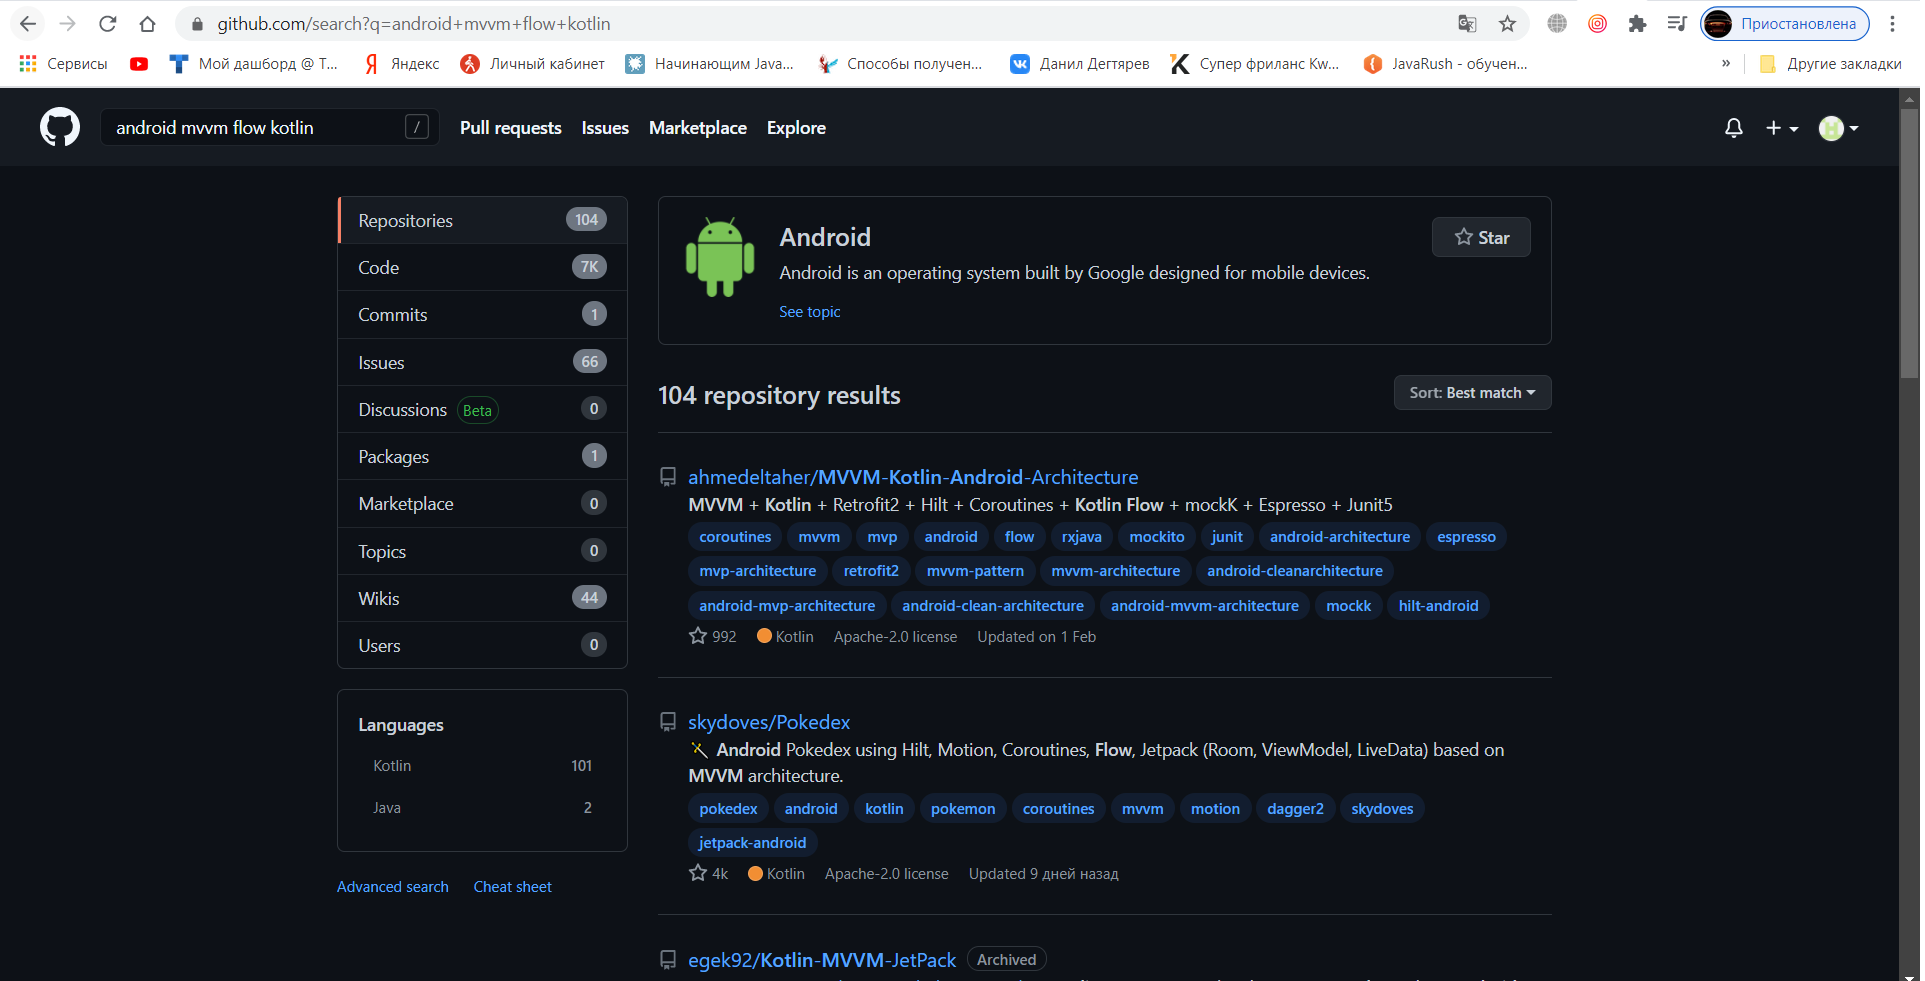Viewport: 1925px width, 981px height.
Task: Expand the user avatar menu
Action: [x=1838, y=128]
